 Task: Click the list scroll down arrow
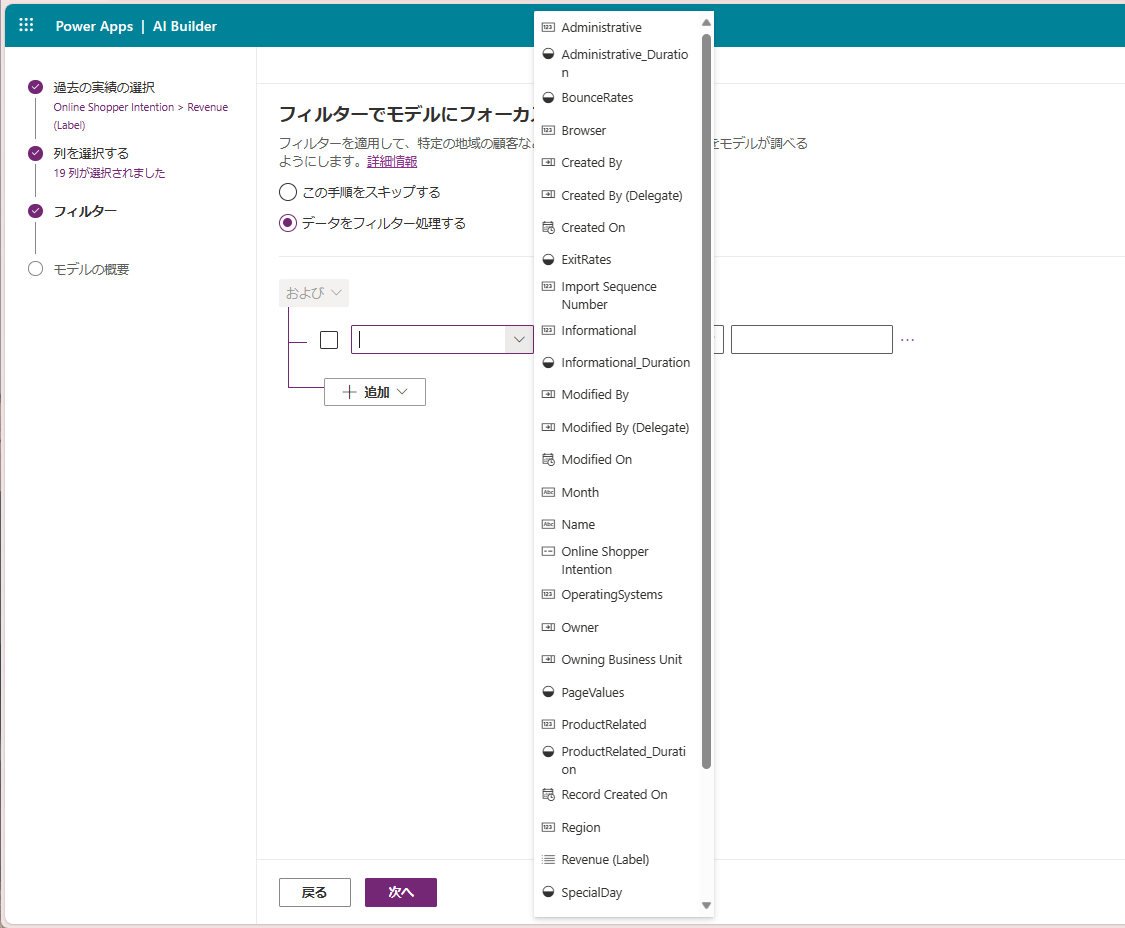(706, 906)
